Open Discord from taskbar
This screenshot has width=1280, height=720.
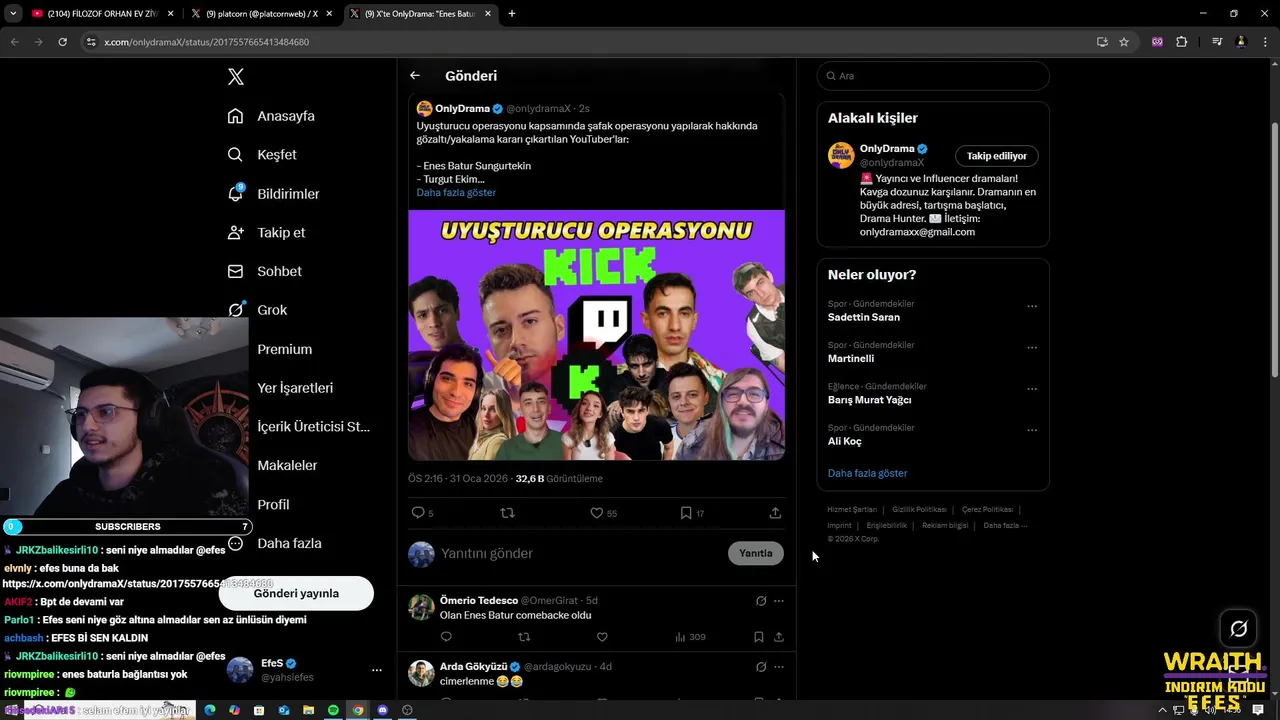point(382,710)
